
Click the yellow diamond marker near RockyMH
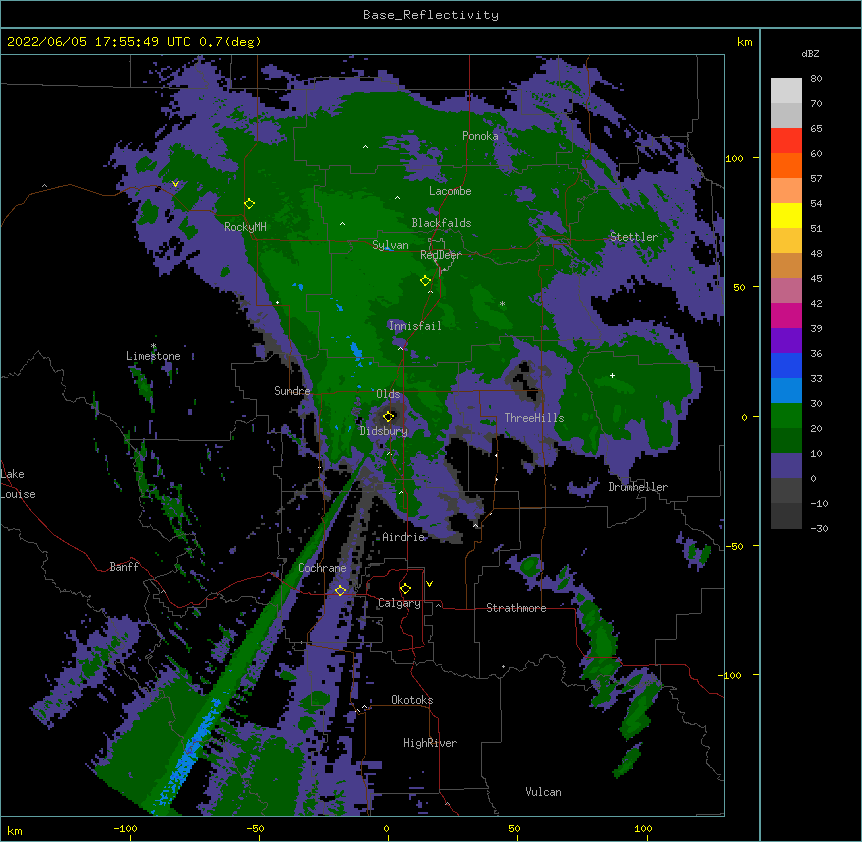click(x=249, y=204)
